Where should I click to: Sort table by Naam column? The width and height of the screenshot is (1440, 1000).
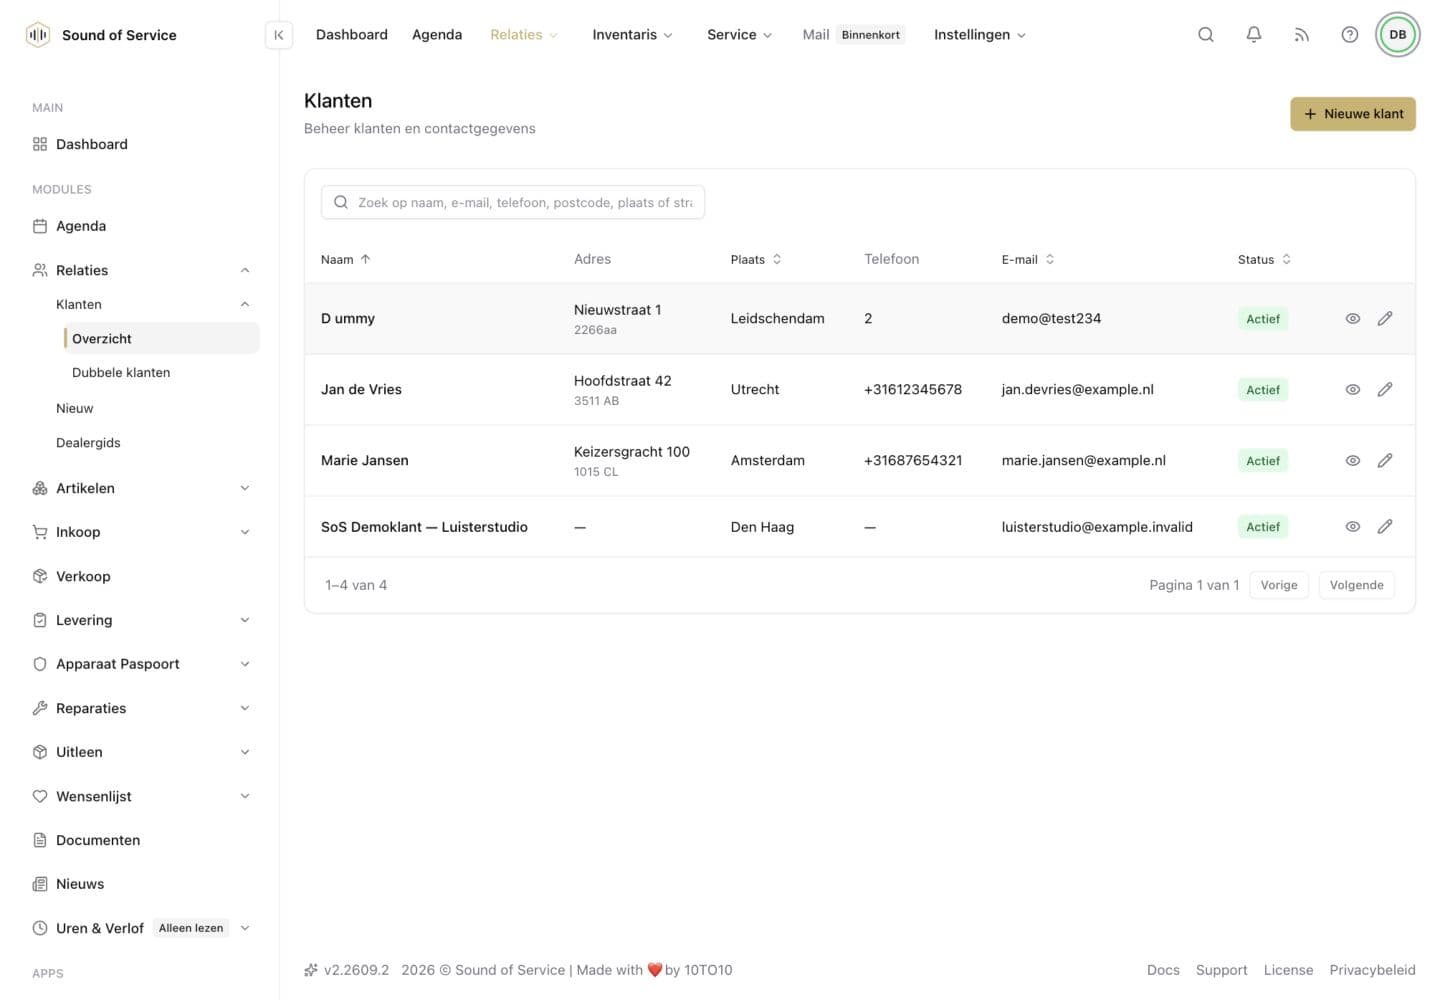tap(346, 259)
